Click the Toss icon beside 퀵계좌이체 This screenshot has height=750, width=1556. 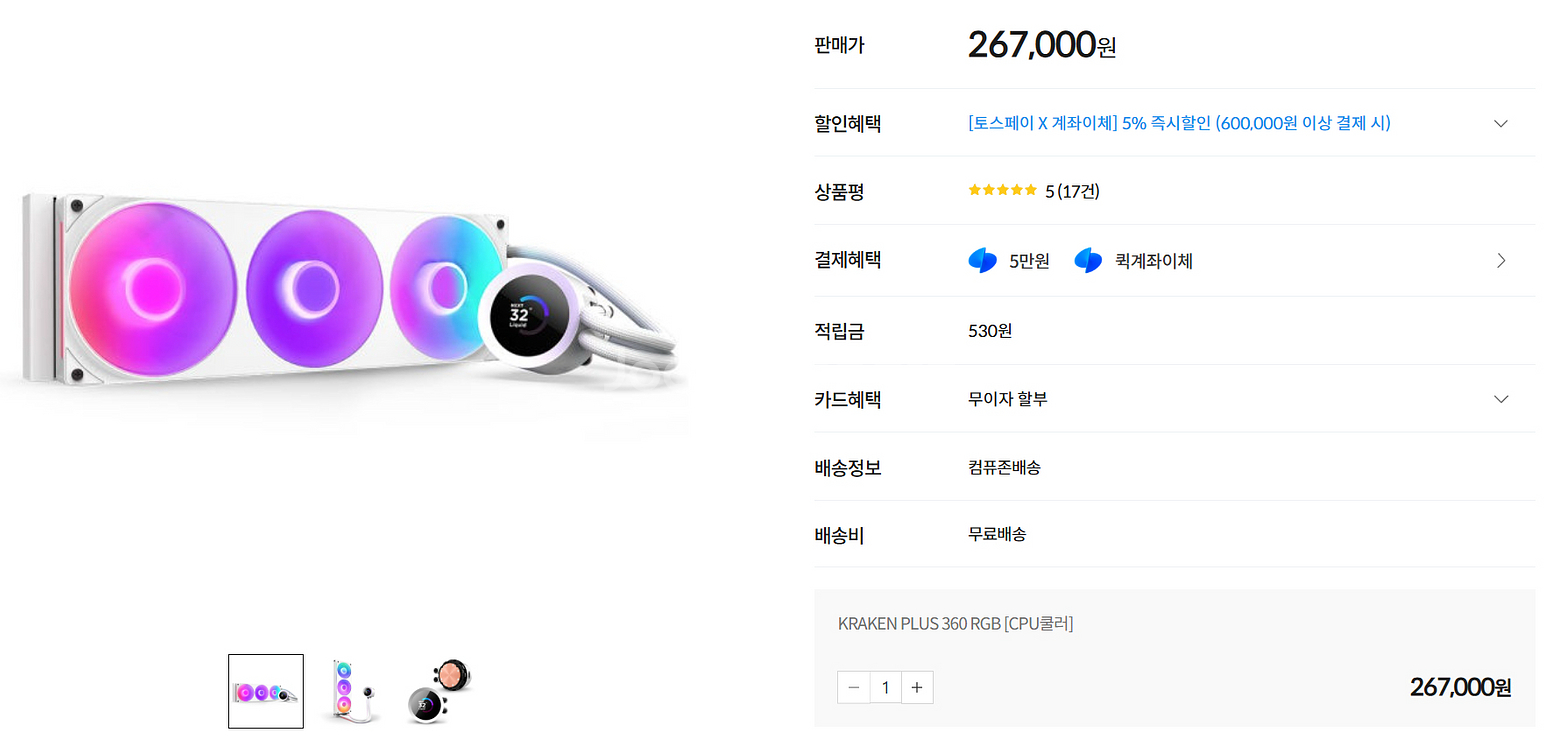[1088, 261]
